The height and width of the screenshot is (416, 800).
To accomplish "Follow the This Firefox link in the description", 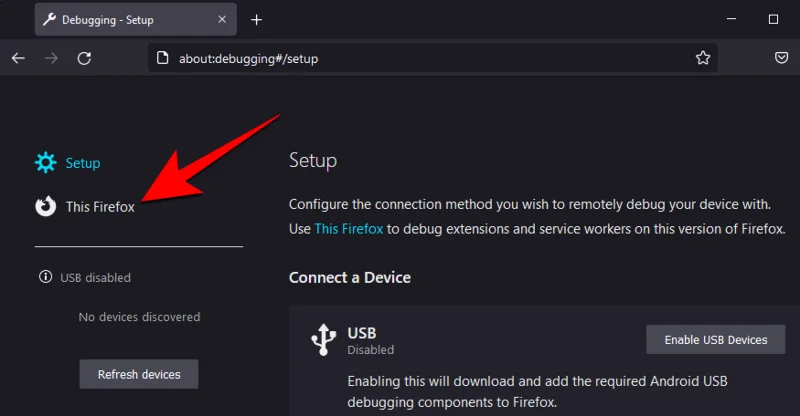I will pyautogui.click(x=348, y=229).
